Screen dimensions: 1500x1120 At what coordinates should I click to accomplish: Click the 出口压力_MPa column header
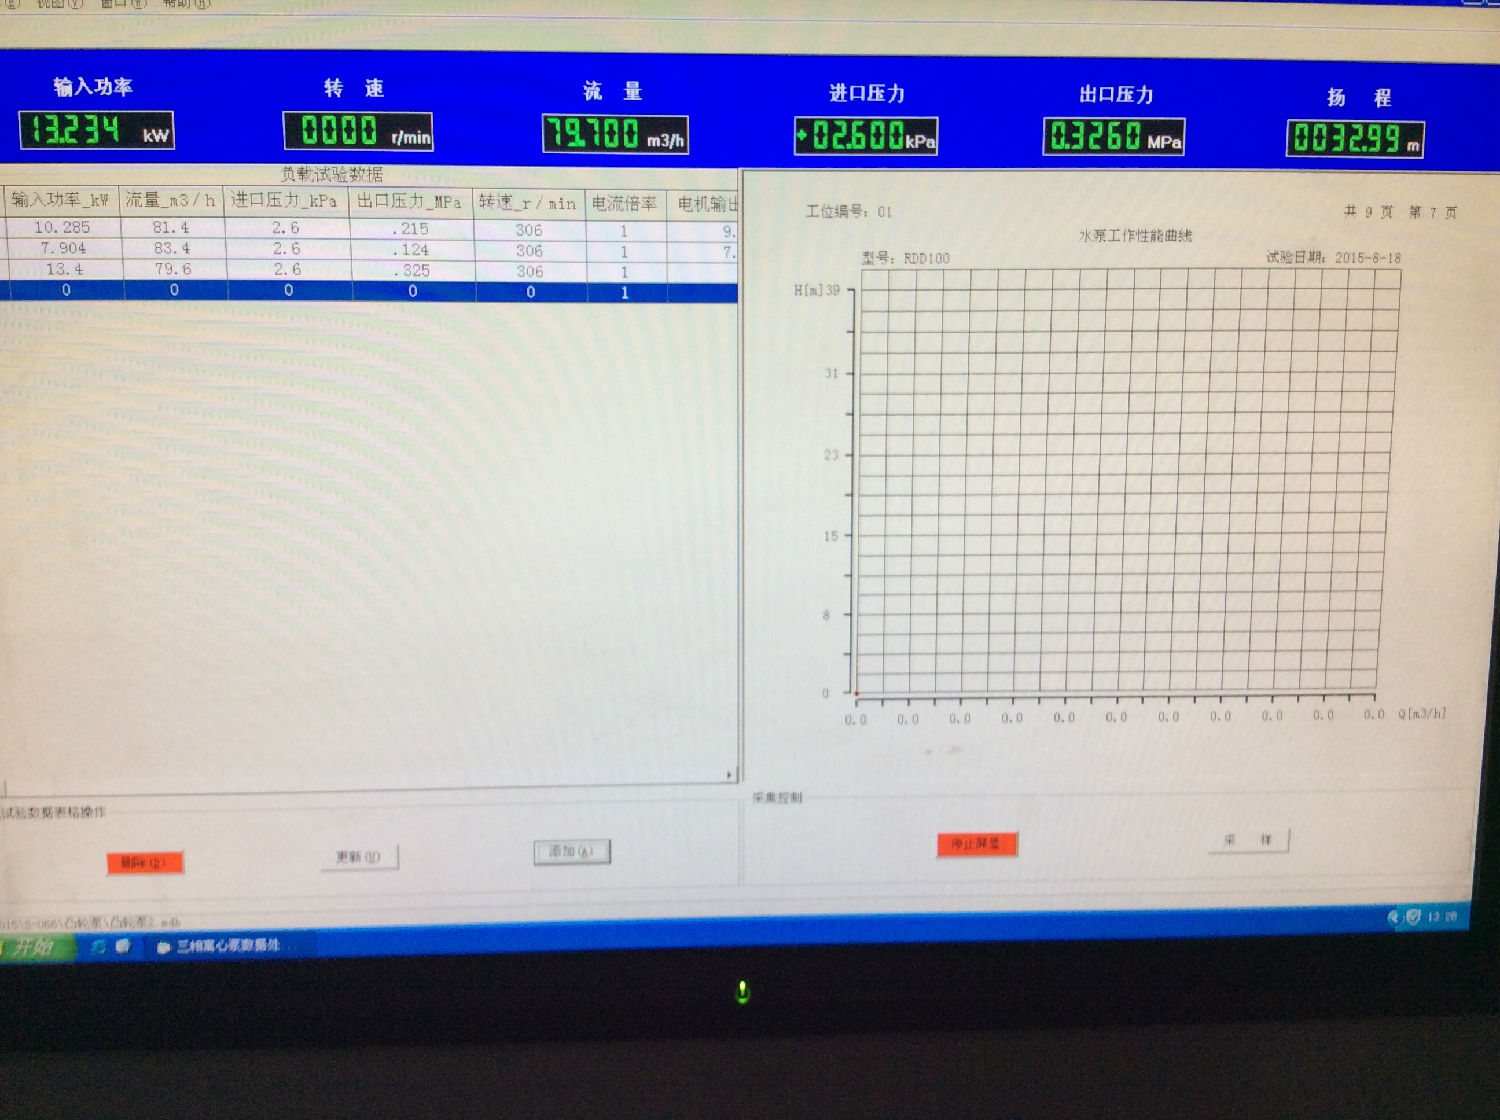pos(410,201)
